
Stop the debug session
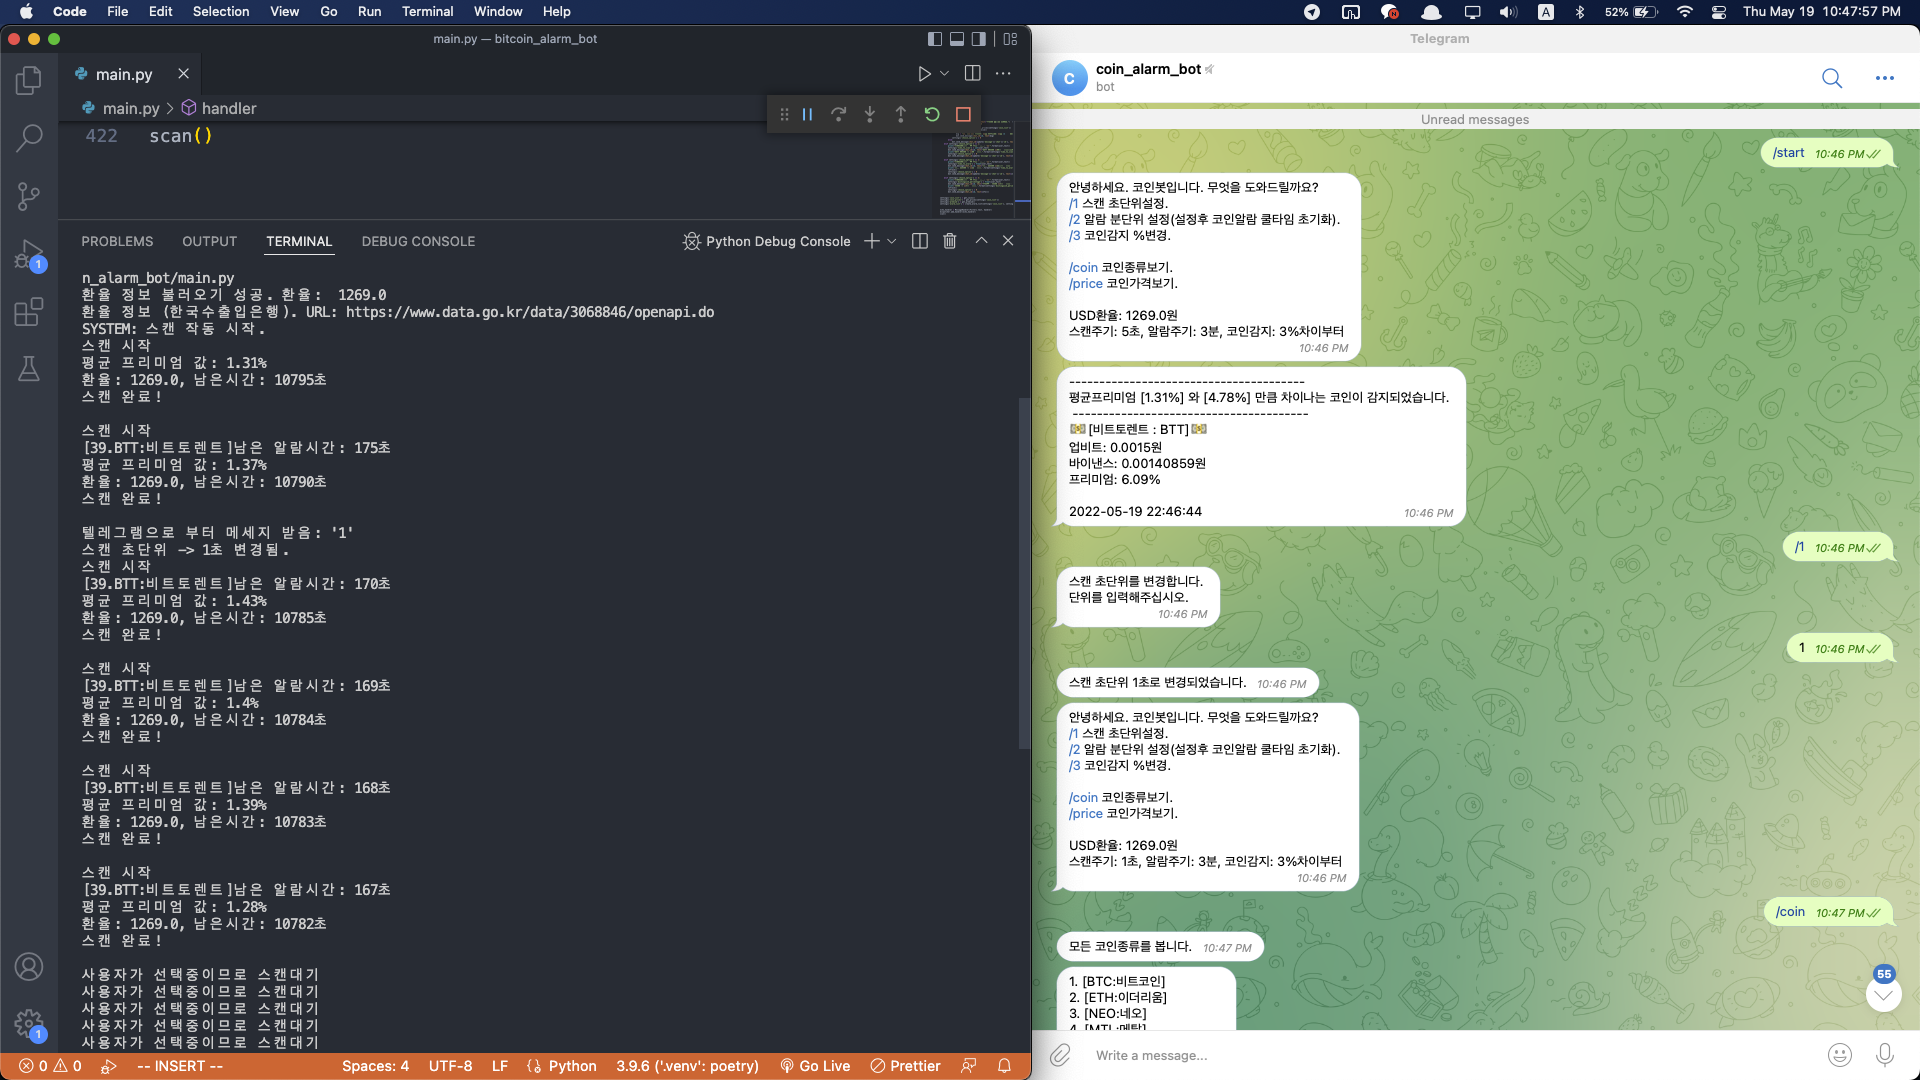click(x=963, y=115)
